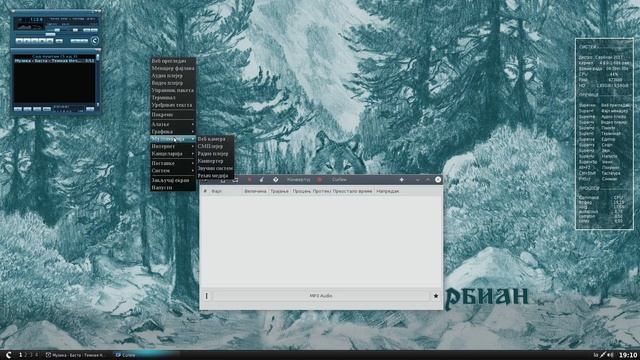Screen dimensions: 640x360
Task: Open Менаџер фајлова menu entry
Action: click(x=173, y=68)
